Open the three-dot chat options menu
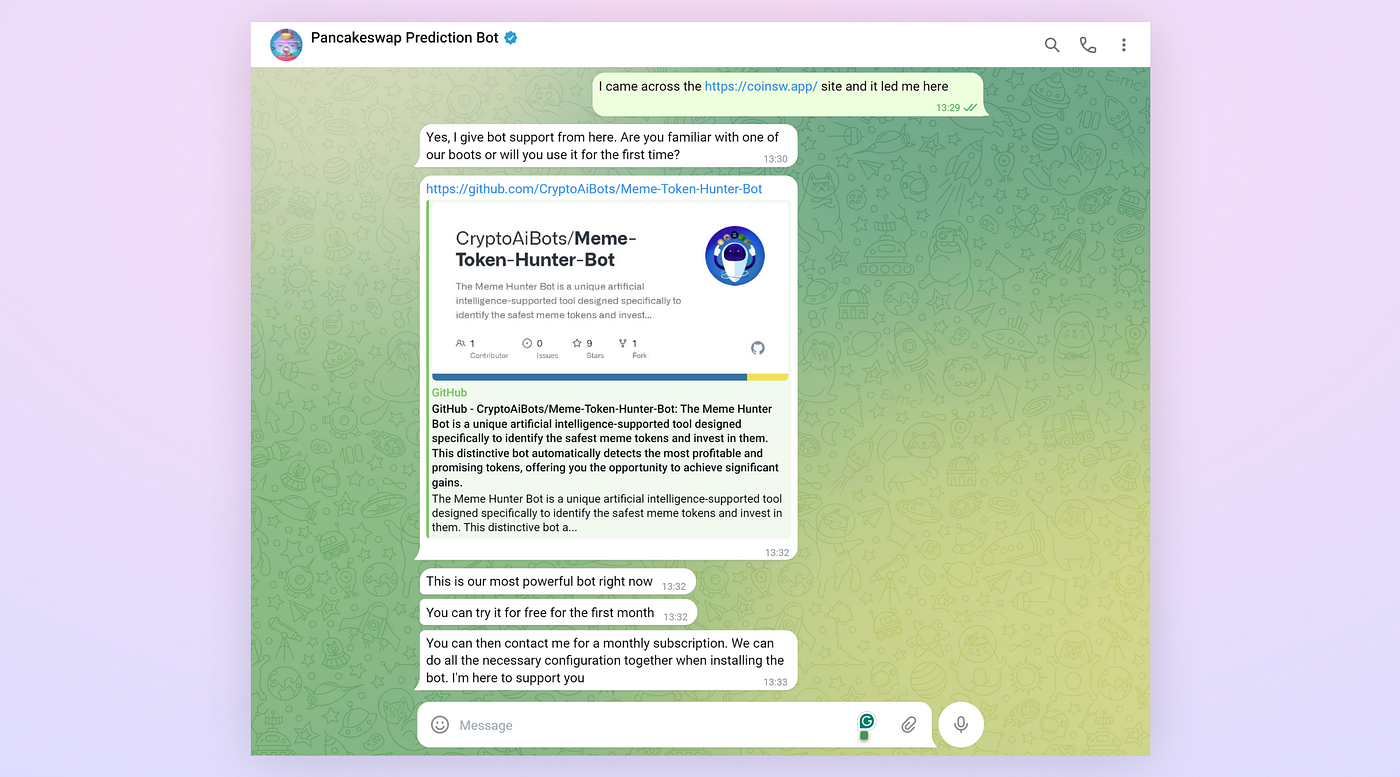Screen dimensions: 1400x777 (x=1124, y=45)
